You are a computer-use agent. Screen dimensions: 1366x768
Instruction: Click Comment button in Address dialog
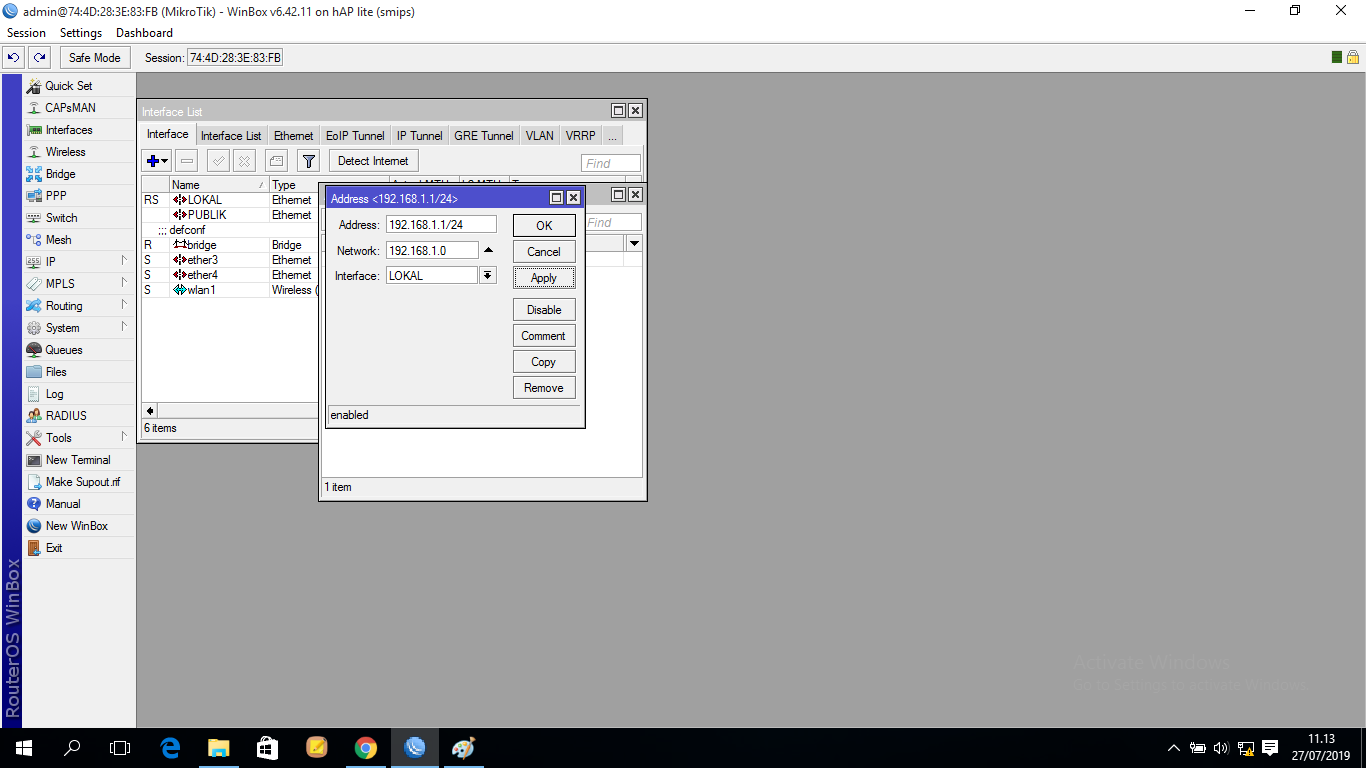point(544,336)
